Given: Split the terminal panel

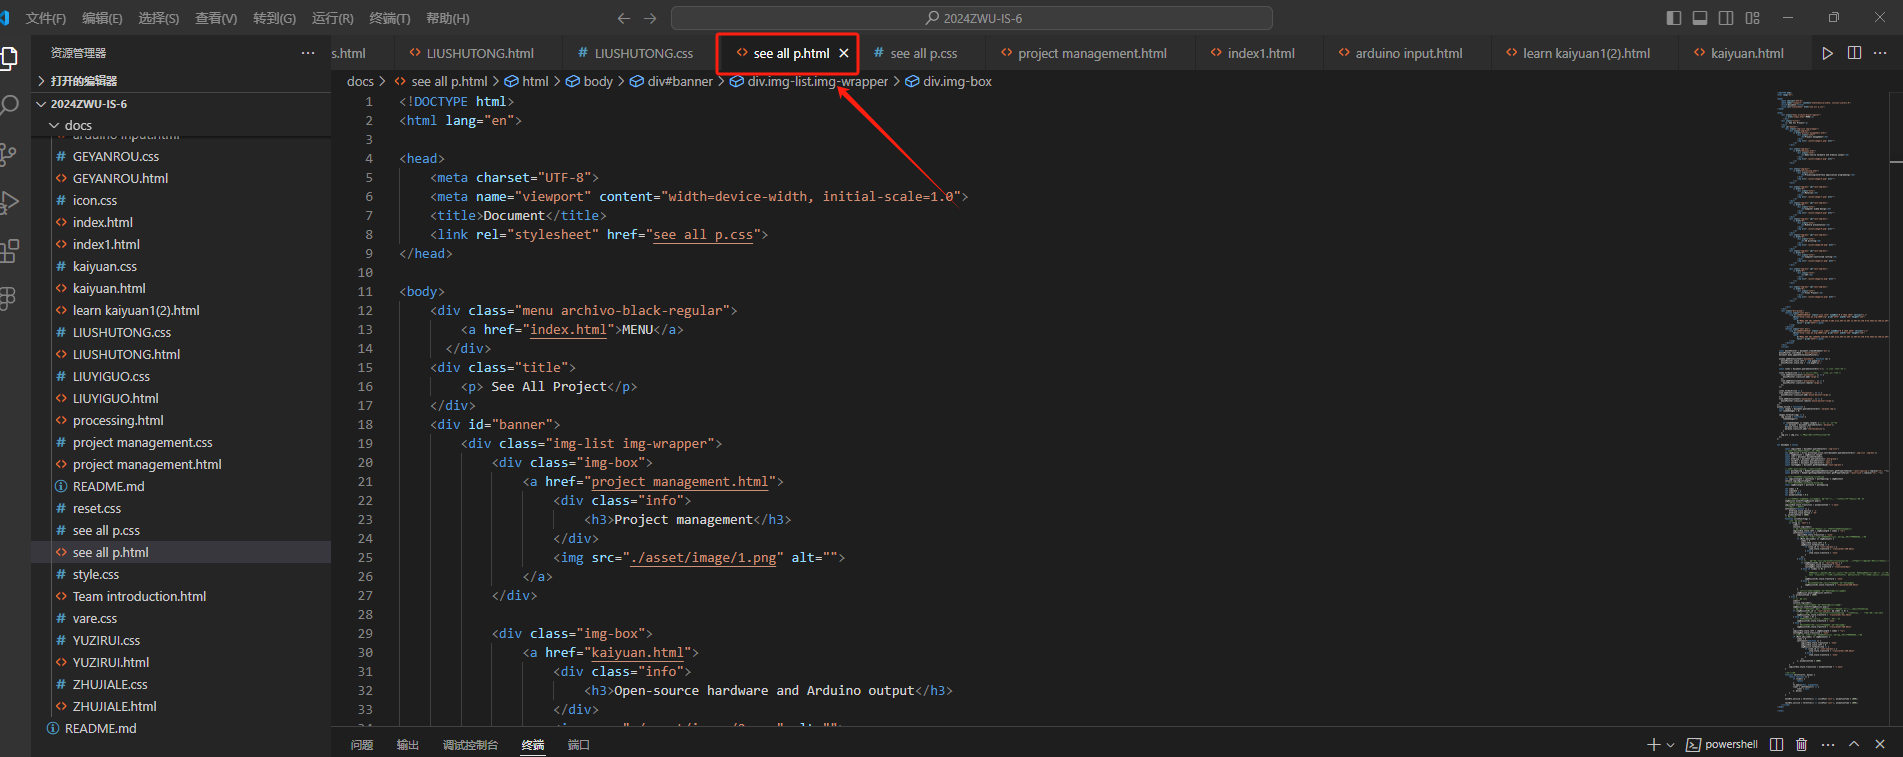Looking at the screenshot, I should (1776, 744).
